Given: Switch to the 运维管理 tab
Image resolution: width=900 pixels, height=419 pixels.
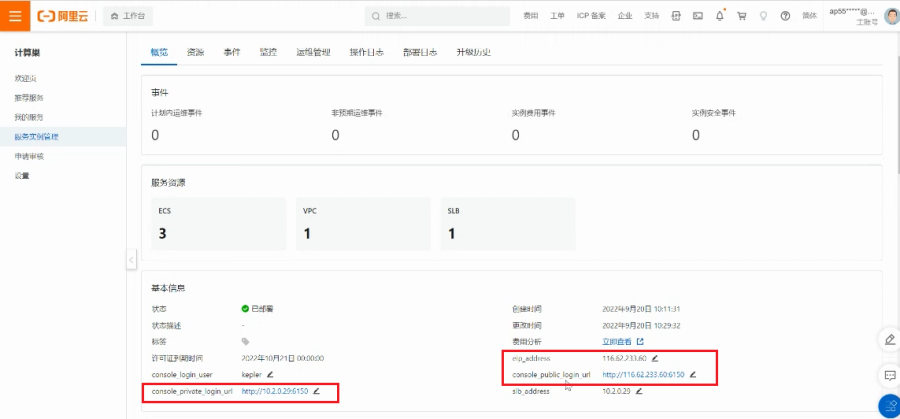Looking at the screenshot, I should [x=313, y=52].
